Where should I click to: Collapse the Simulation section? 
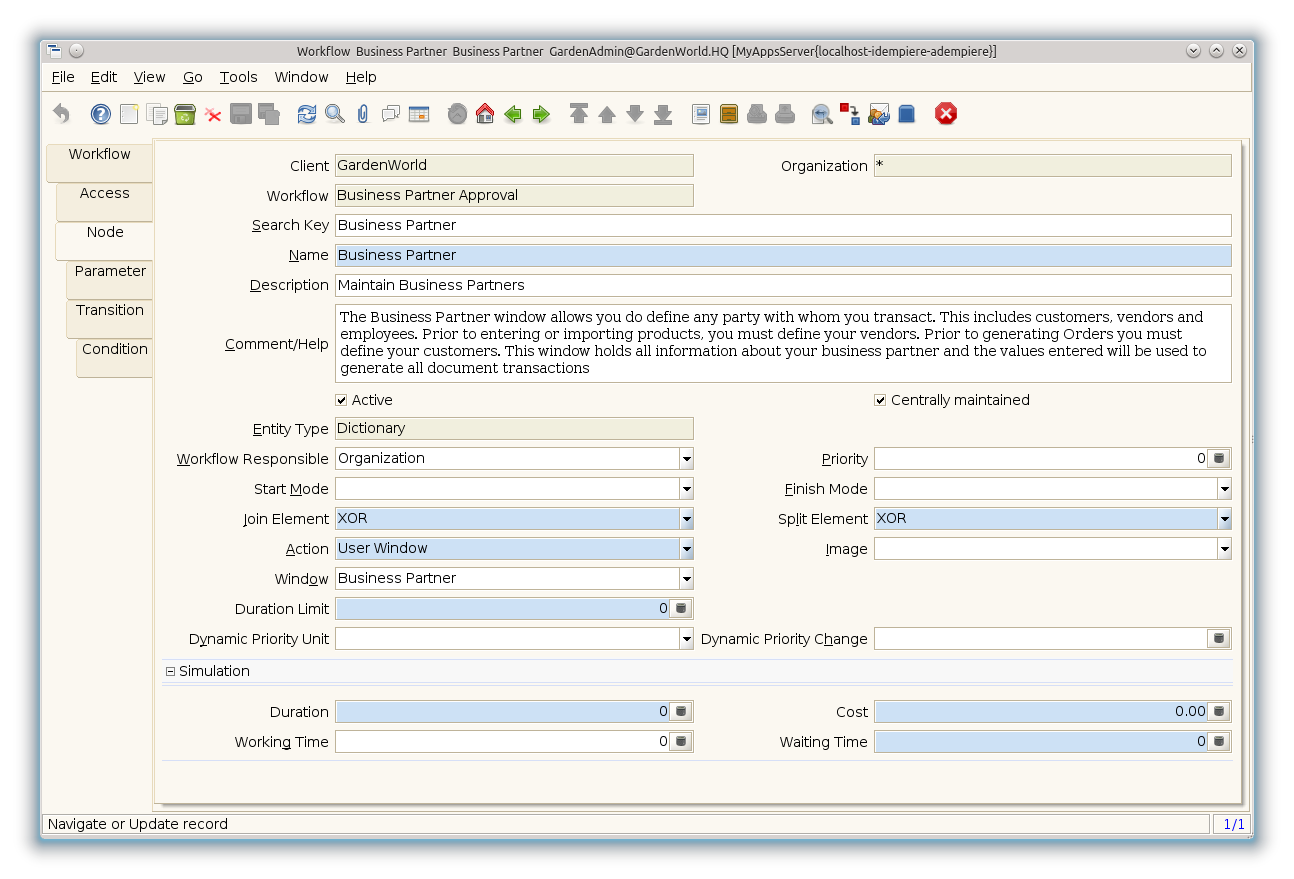170,672
